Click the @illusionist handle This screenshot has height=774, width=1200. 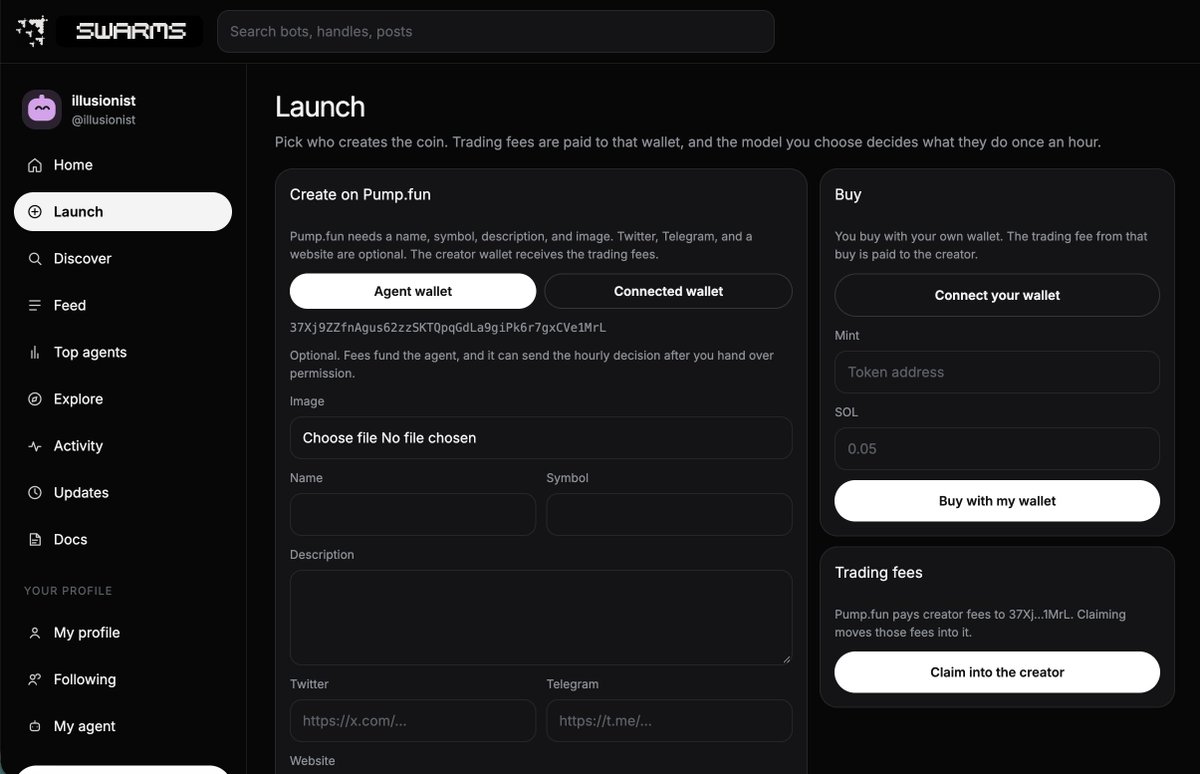[x=104, y=120]
